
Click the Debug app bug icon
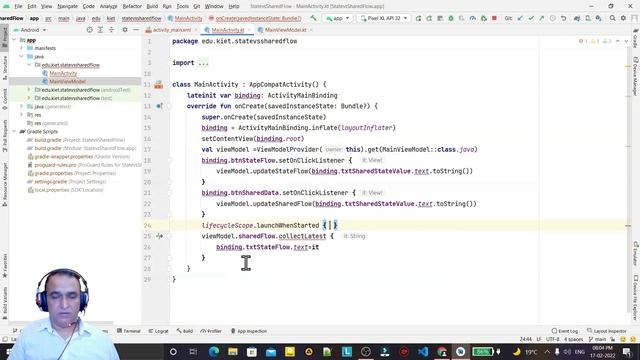(x=451, y=18)
